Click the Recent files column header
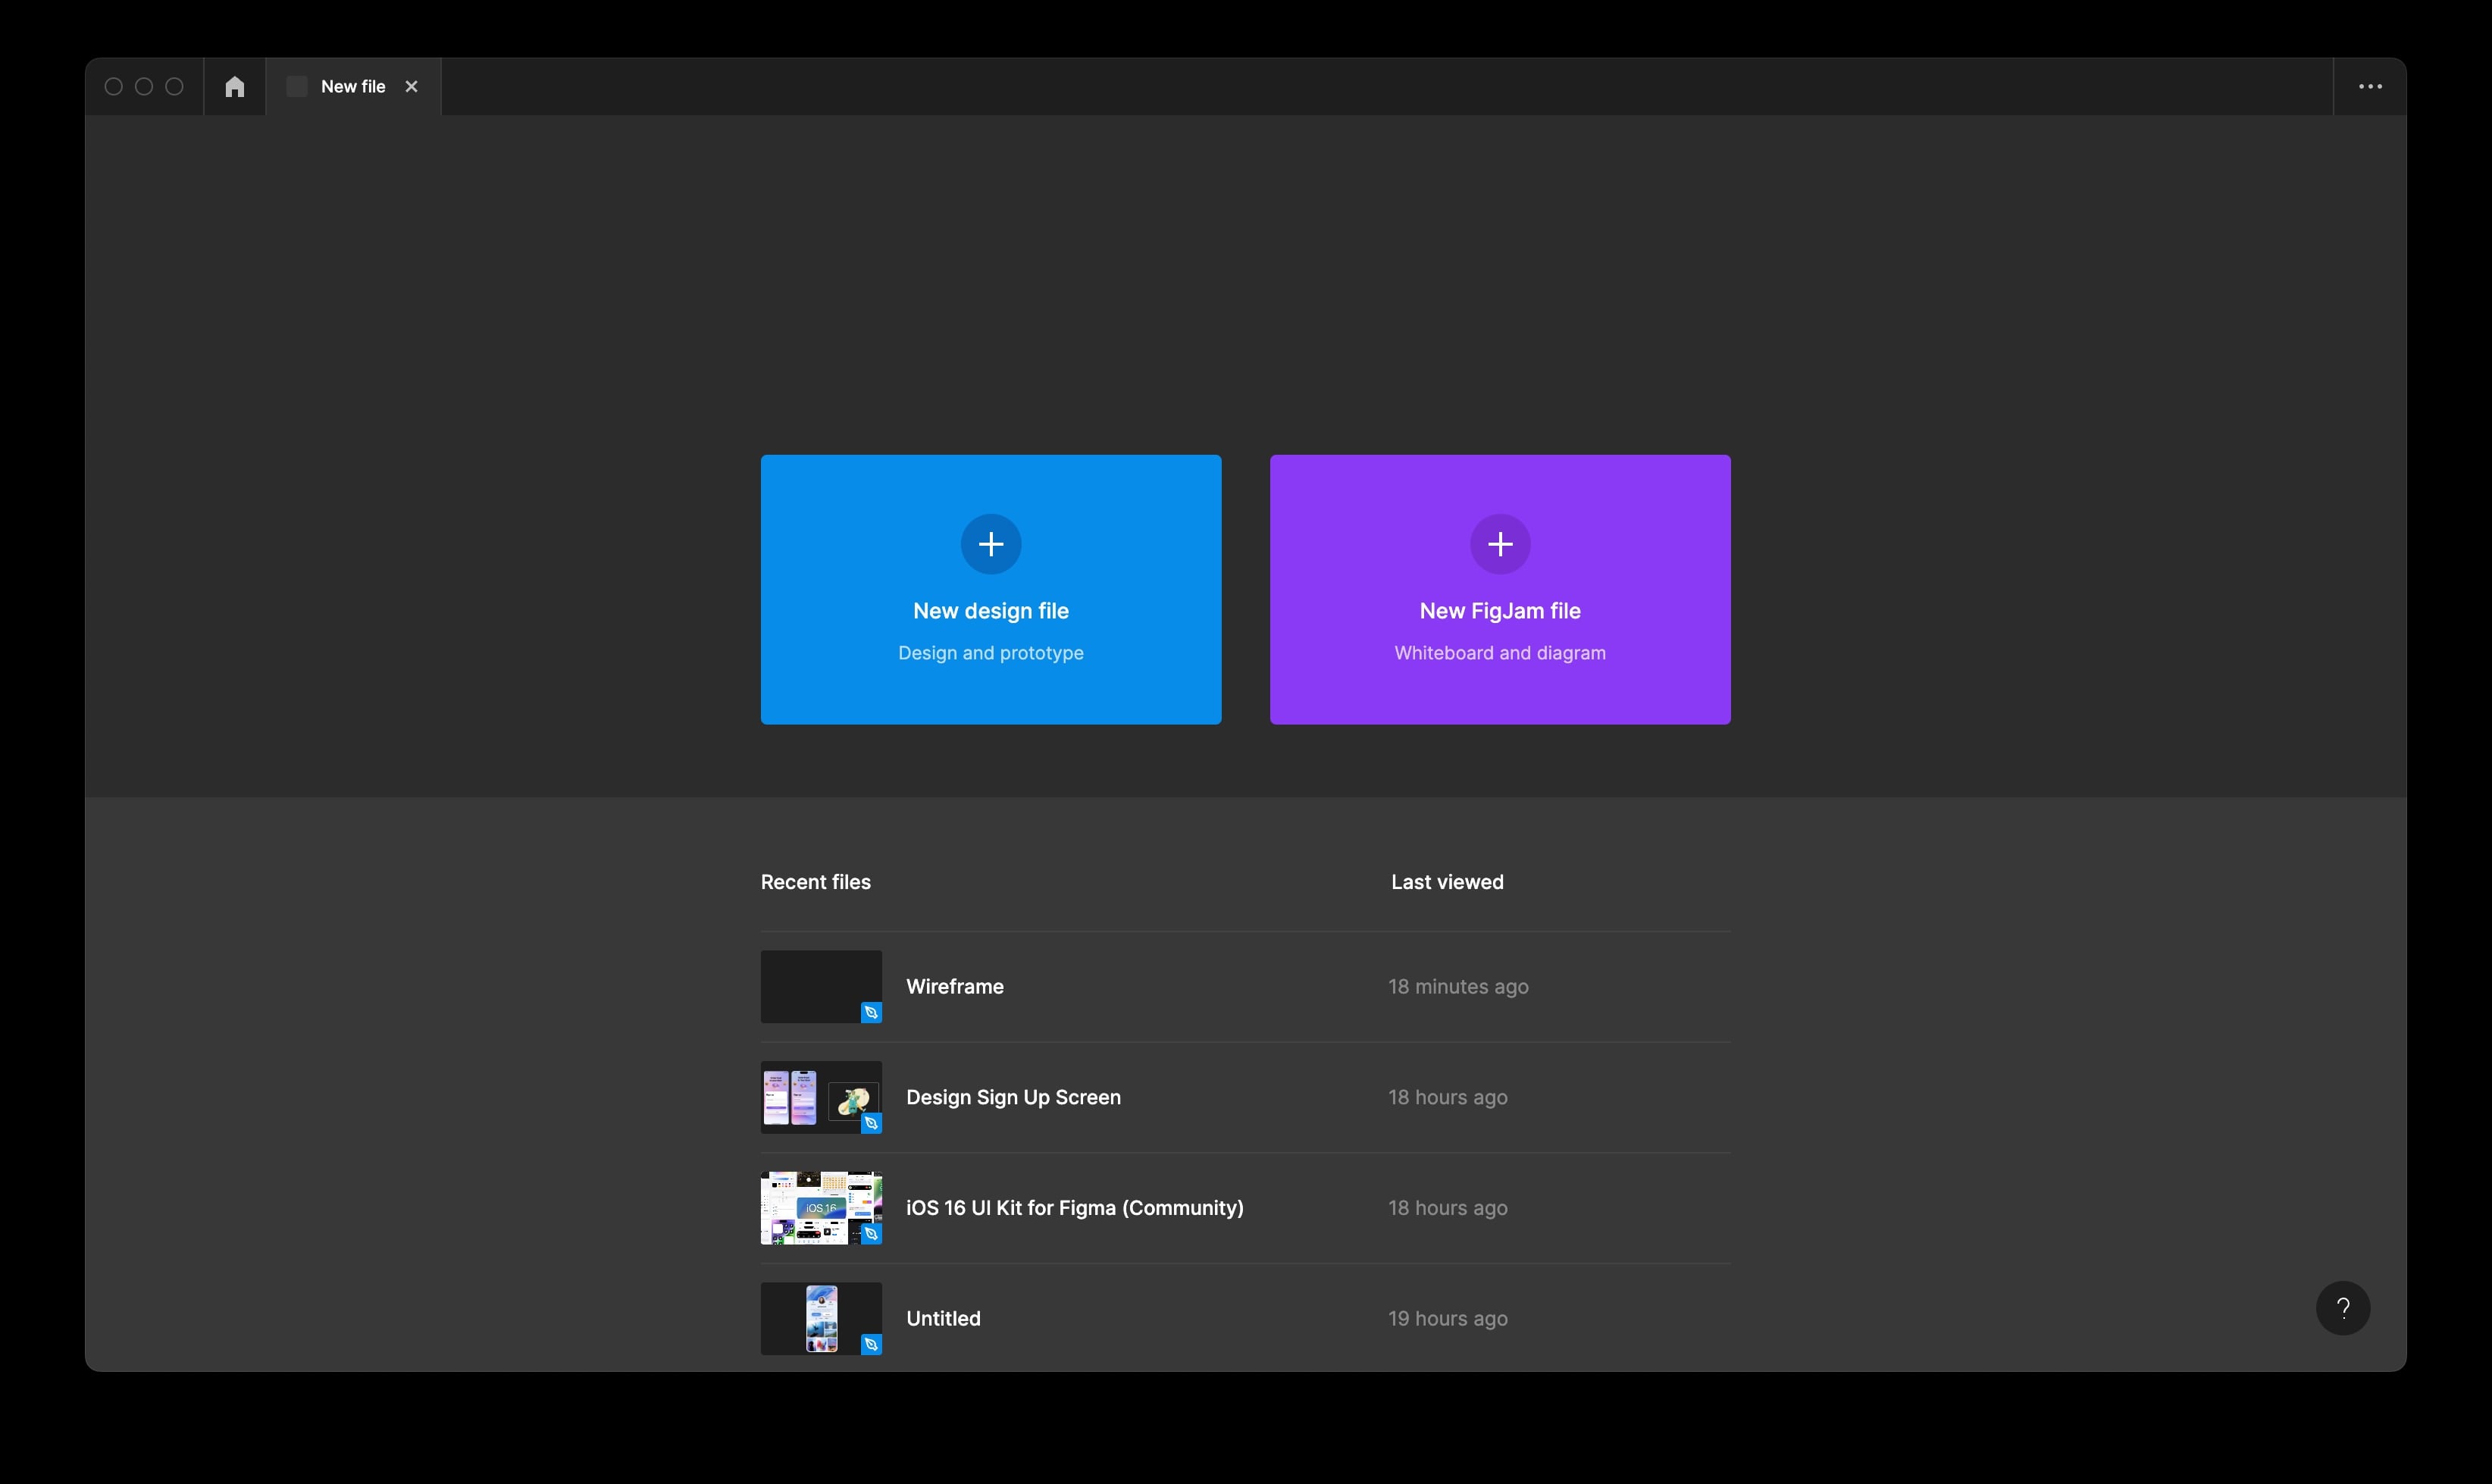The width and height of the screenshot is (2492, 1484). tap(815, 882)
